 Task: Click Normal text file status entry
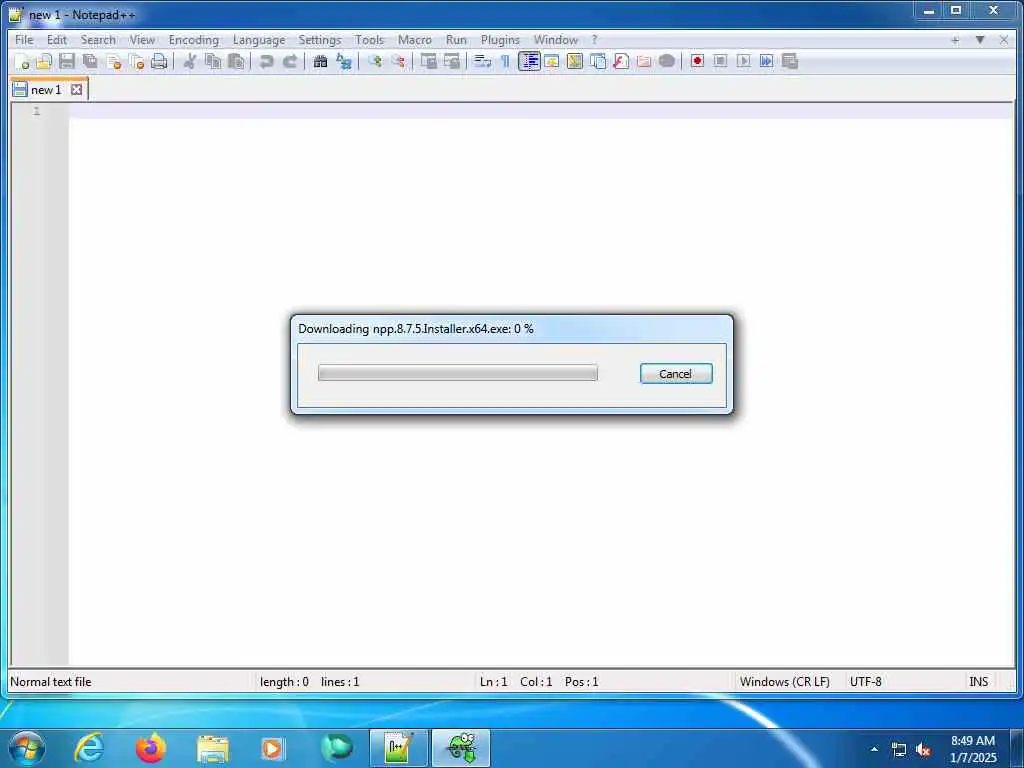pos(51,682)
